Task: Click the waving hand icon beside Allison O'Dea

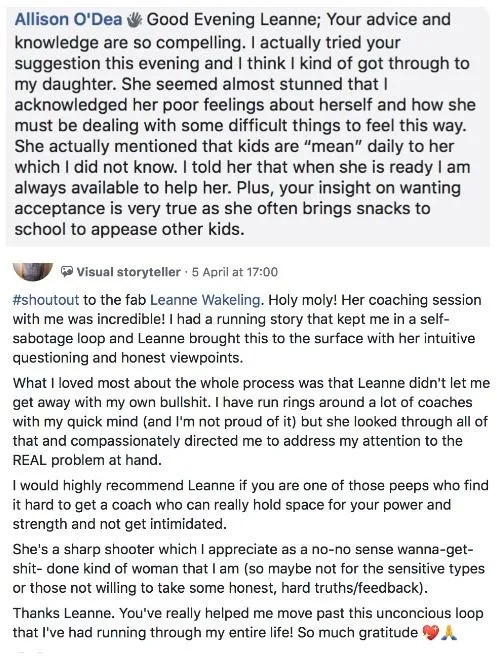Action: [135, 20]
